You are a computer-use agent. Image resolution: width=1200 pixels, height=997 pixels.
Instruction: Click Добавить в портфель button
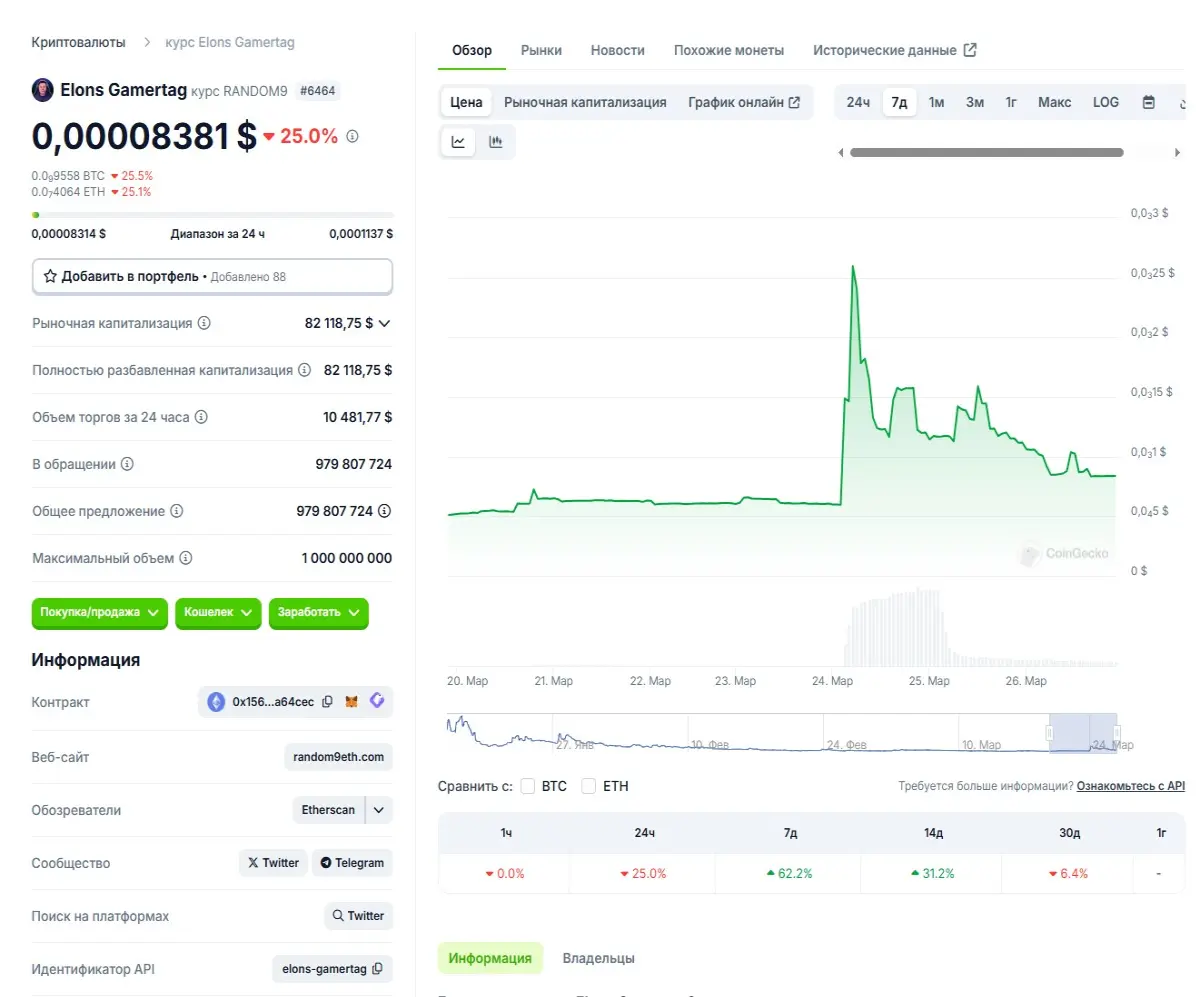tap(212, 276)
